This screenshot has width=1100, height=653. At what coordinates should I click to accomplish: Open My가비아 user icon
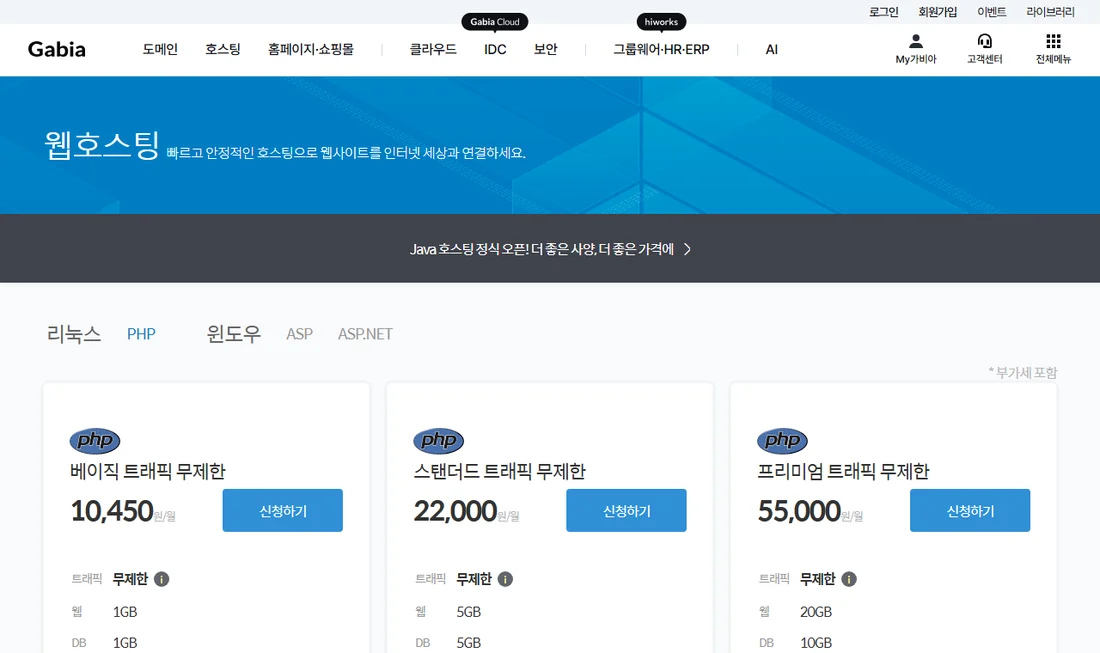915,41
